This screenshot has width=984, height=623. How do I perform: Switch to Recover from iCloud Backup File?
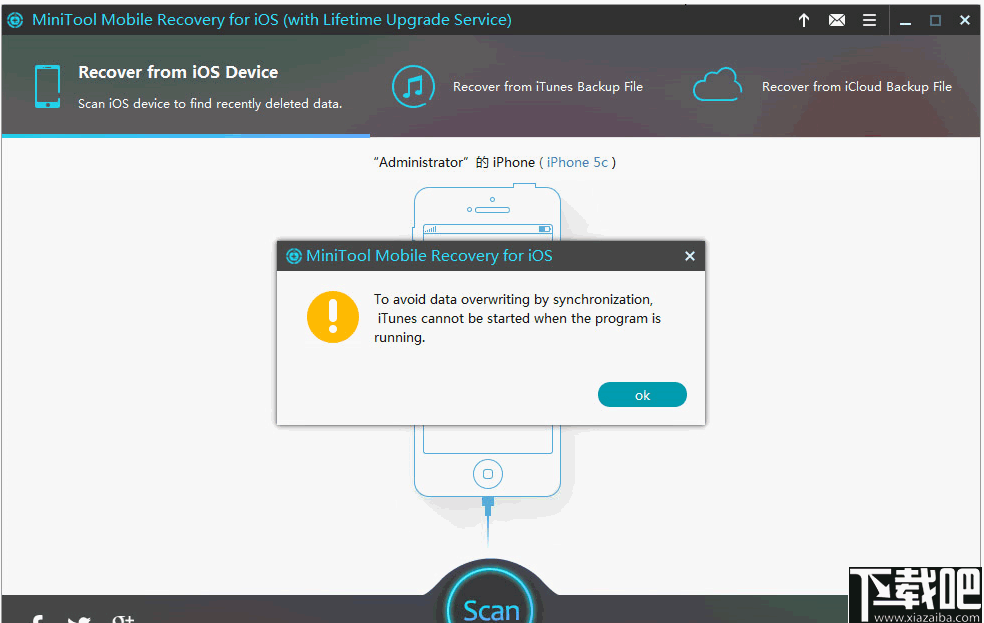click(x=856, y=86)
